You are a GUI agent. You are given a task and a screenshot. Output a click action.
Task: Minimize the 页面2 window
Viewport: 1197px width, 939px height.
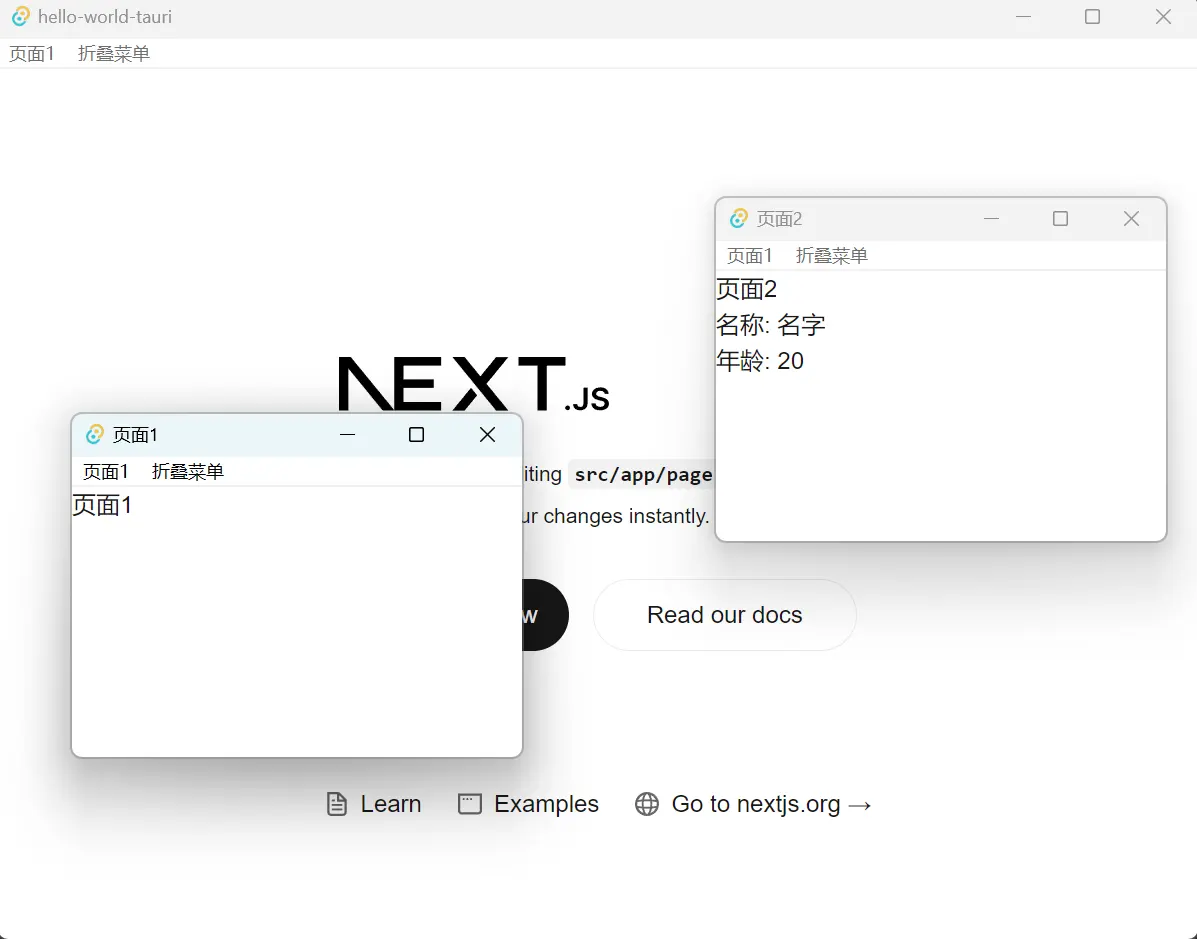click(991, 218)
